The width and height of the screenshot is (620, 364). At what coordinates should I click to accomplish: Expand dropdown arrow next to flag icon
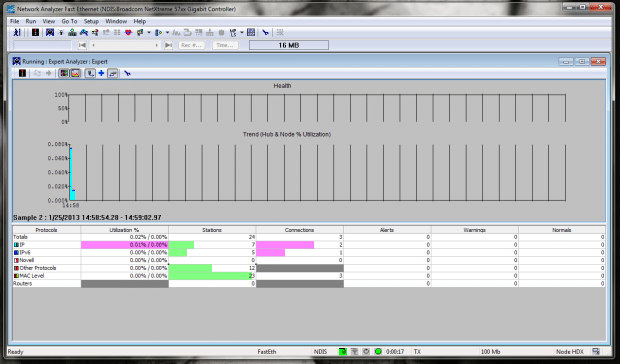pyautogui.click(x=167, y=32)
